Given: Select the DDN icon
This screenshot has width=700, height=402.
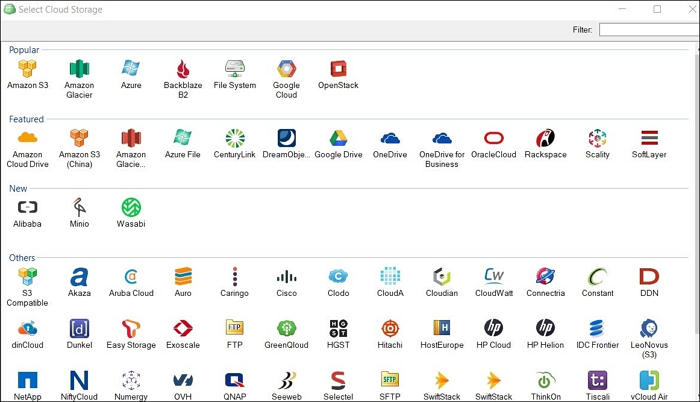Looking at the screenshot, I should click(x=649, y=282).
